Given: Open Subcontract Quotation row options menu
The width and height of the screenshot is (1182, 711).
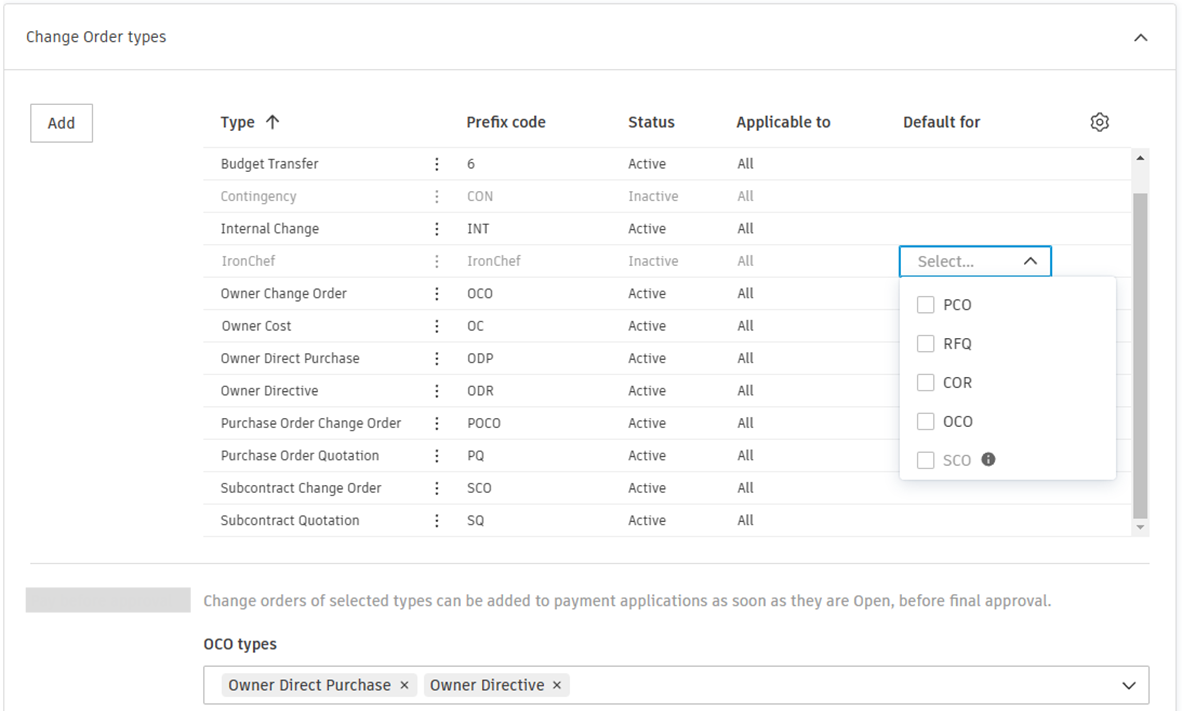Looking at the screenshot, I should pos(437,521).
